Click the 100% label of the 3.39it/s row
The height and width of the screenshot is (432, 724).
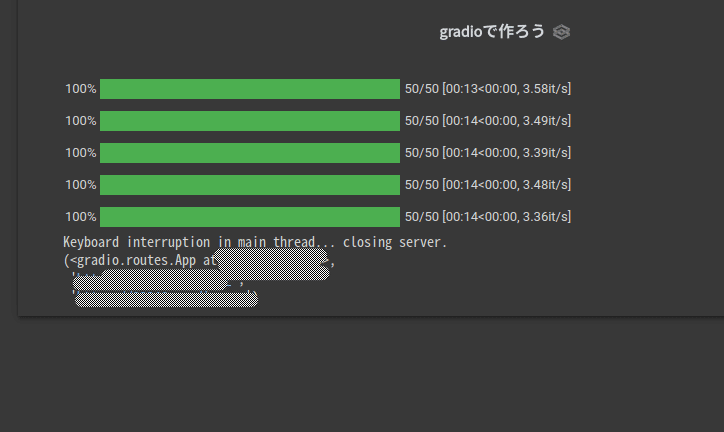81,153
